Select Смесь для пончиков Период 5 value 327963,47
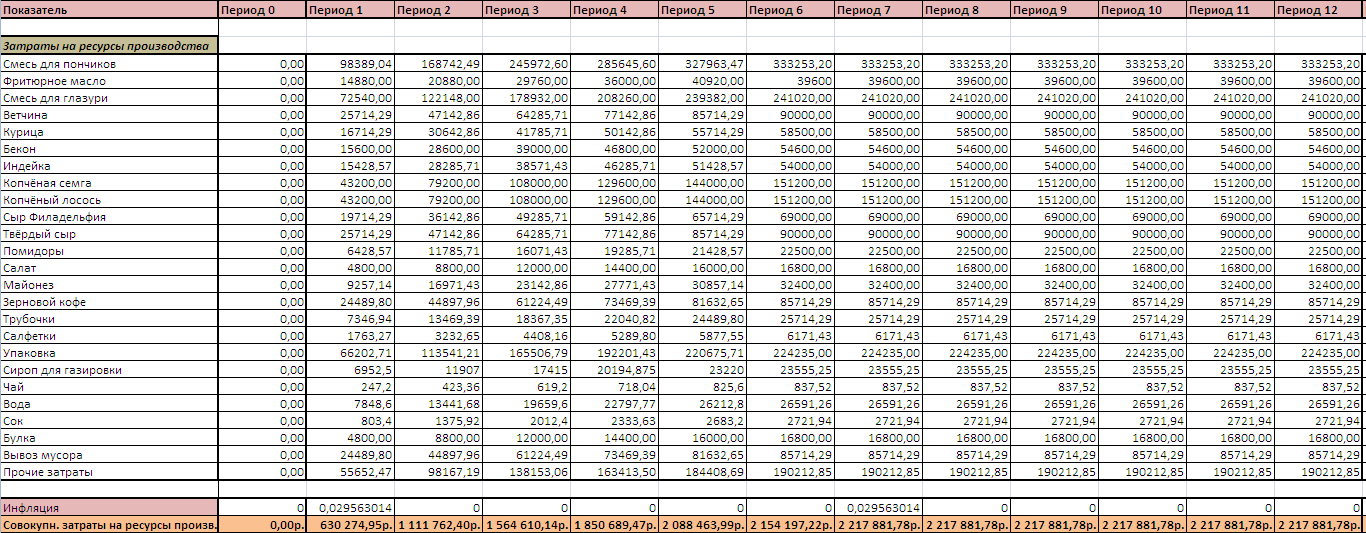1366x533 pixels. [x=702, y=64]
